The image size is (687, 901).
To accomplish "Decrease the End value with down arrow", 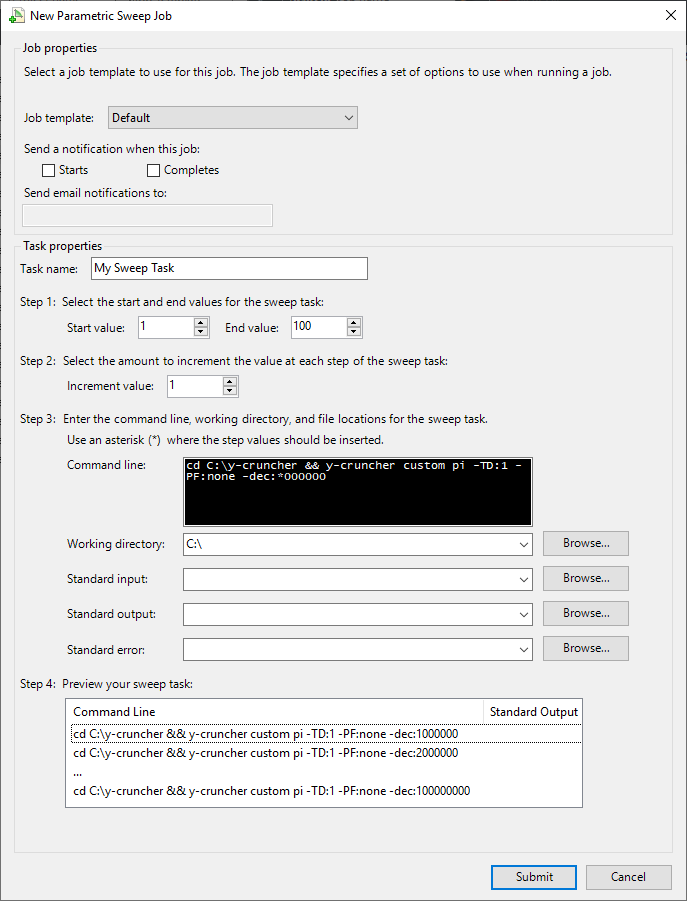I will click(x=354, y=332).
